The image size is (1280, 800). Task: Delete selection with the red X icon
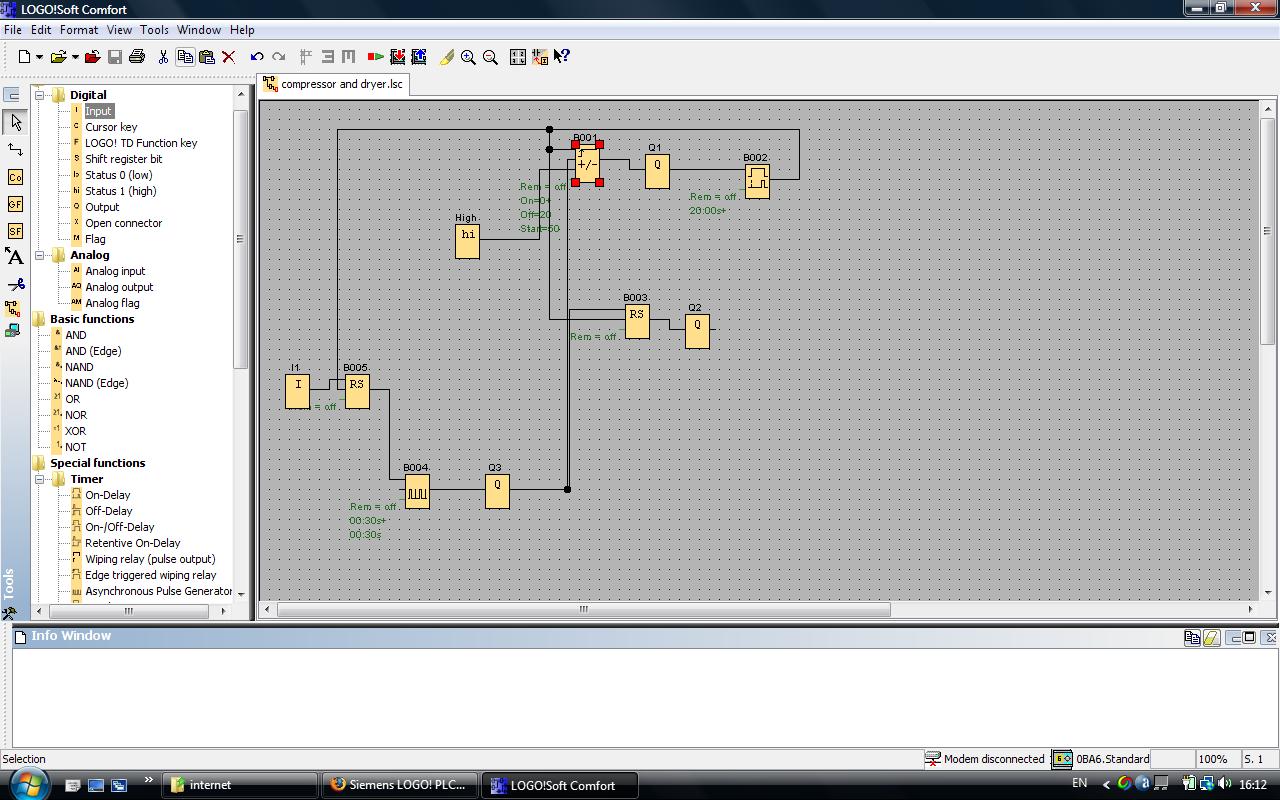tap(228, 57)
